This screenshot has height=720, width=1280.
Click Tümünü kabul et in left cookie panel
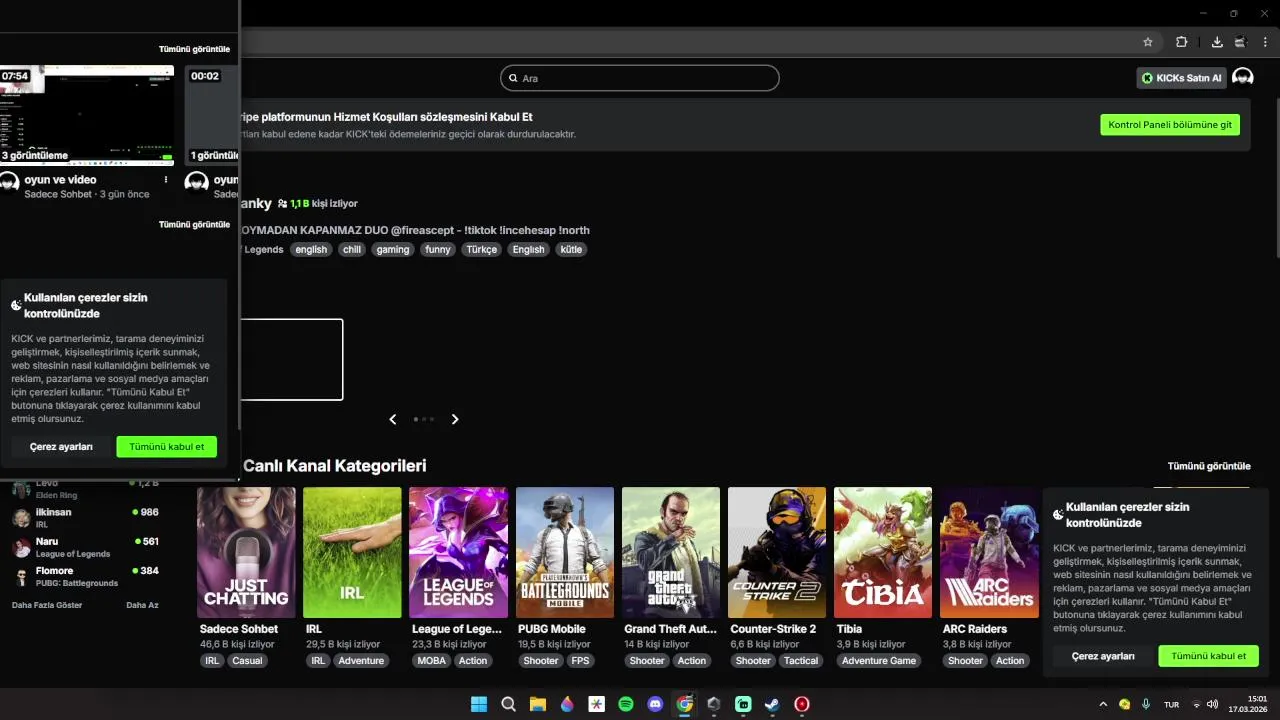[167, 447]
